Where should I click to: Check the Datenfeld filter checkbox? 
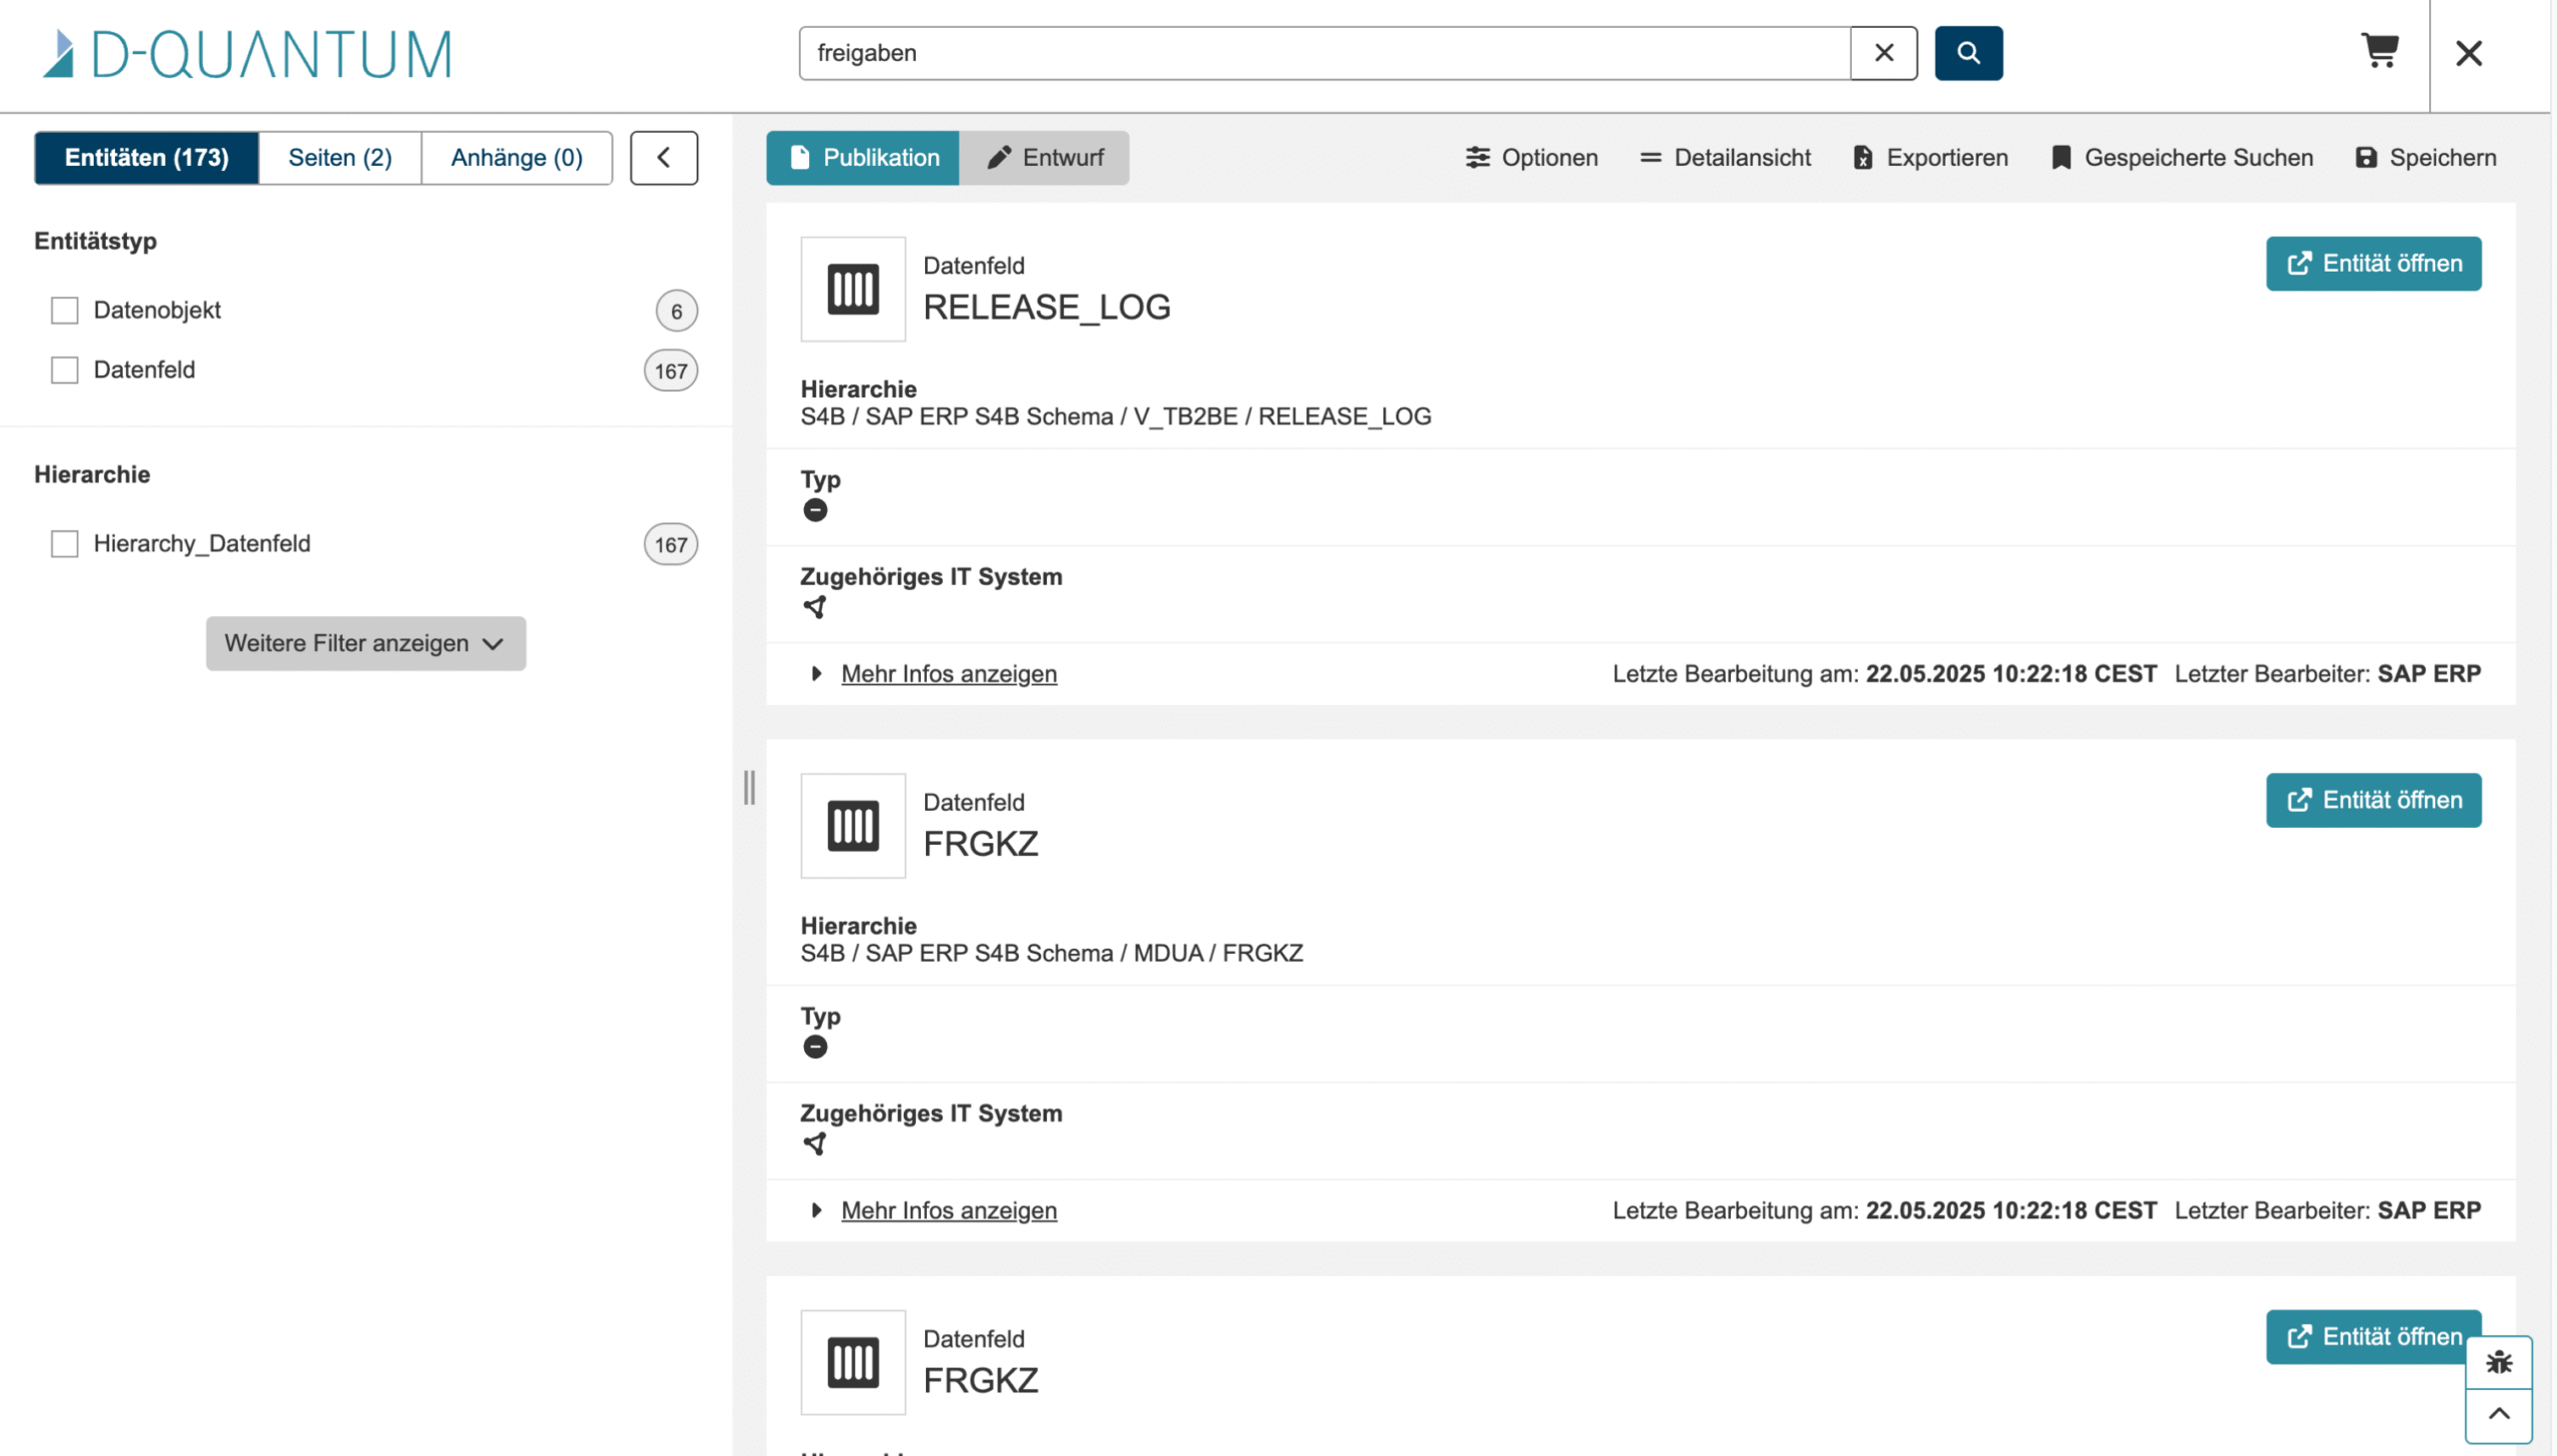point(65,371)
